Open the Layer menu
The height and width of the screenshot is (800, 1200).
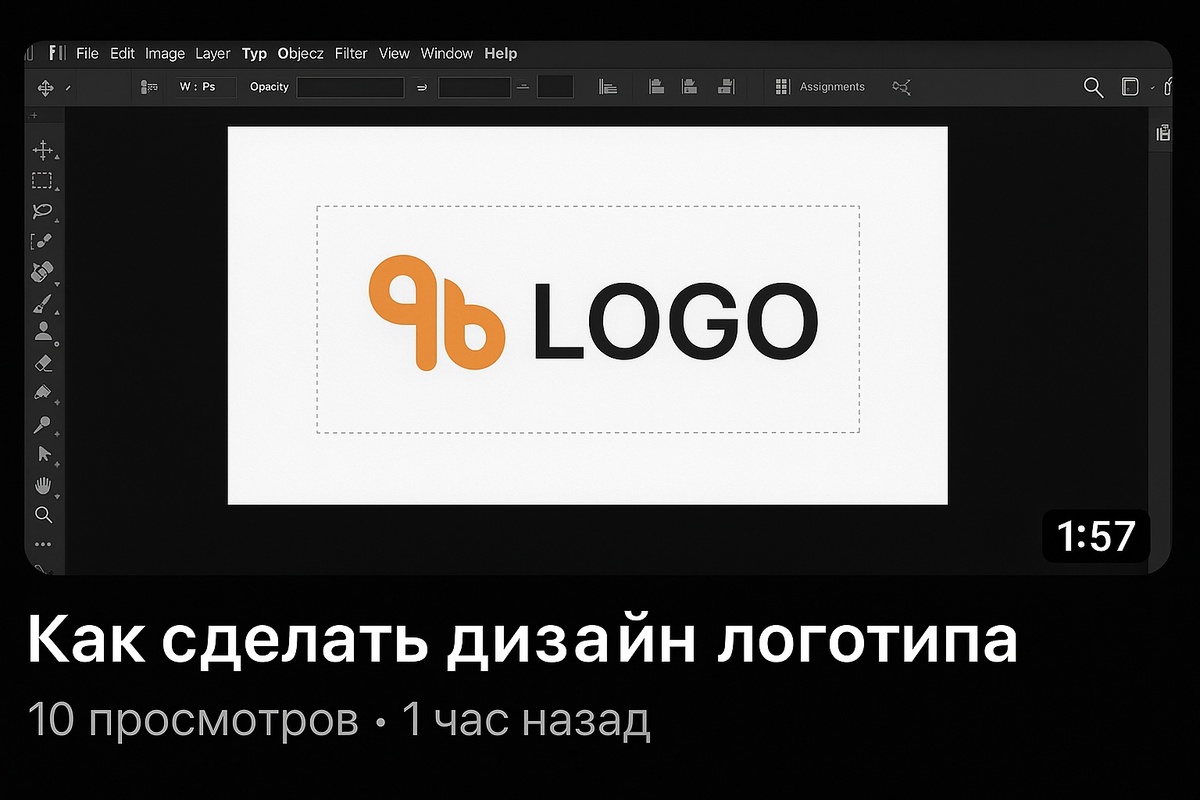click(213, 54)
